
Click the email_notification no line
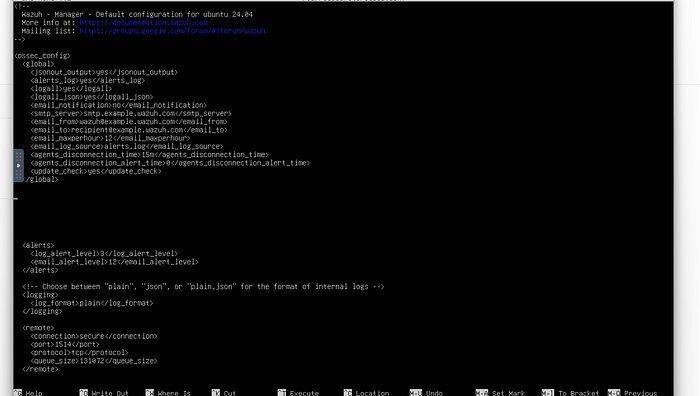[x=119, y=105]
